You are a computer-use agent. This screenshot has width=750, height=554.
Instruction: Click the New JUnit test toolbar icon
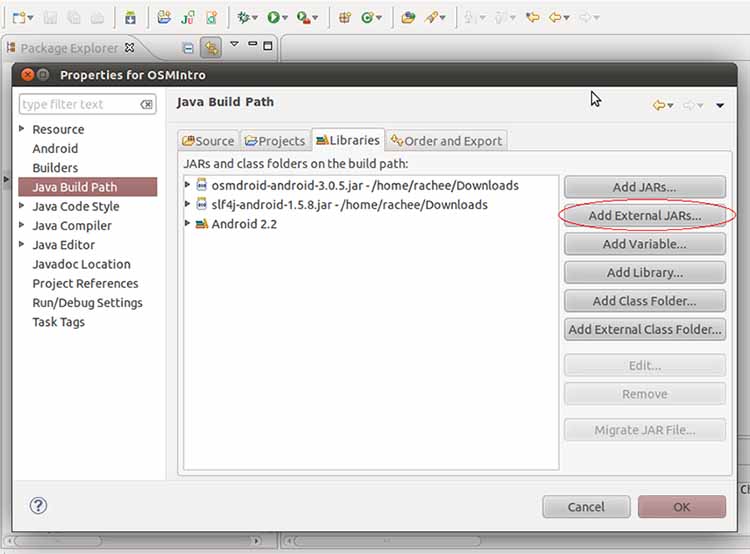(x=188, y=18)
